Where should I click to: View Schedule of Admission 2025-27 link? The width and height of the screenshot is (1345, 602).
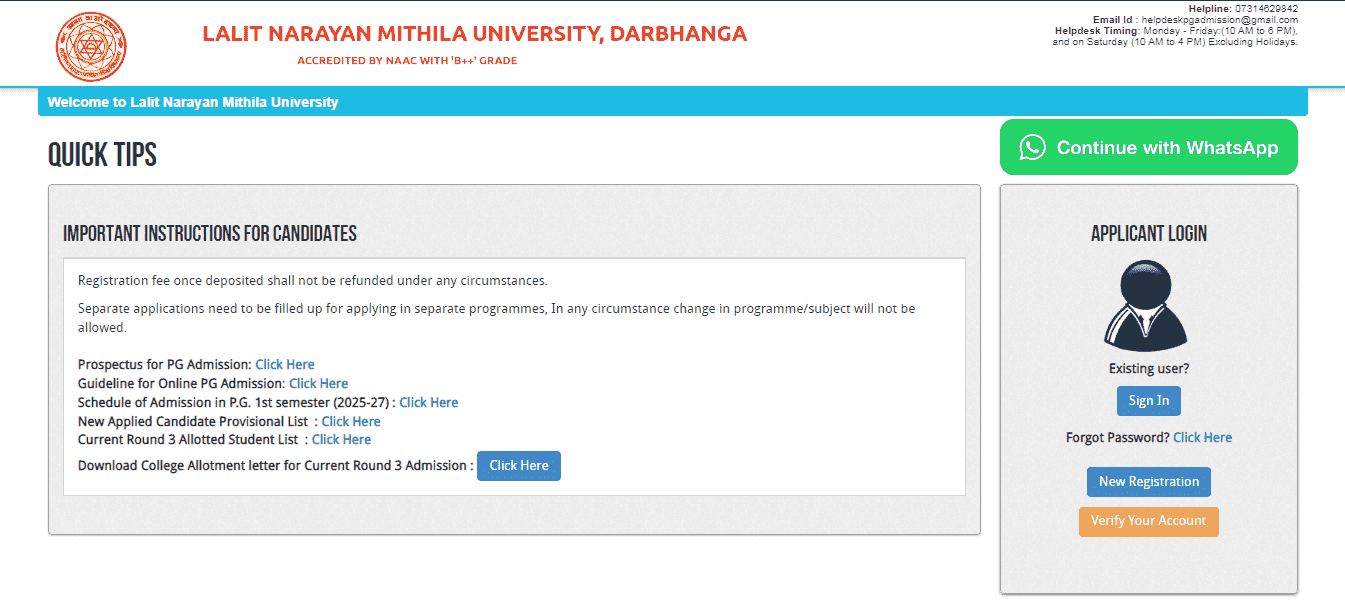coord(428,403)
